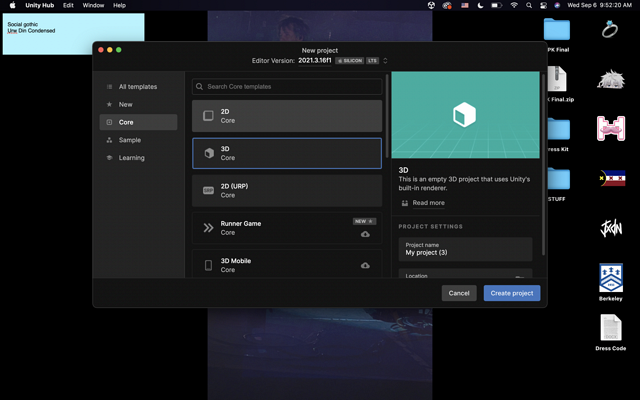Click the SILICON badge
Screen dimensions: 640x400
(349, 61)
